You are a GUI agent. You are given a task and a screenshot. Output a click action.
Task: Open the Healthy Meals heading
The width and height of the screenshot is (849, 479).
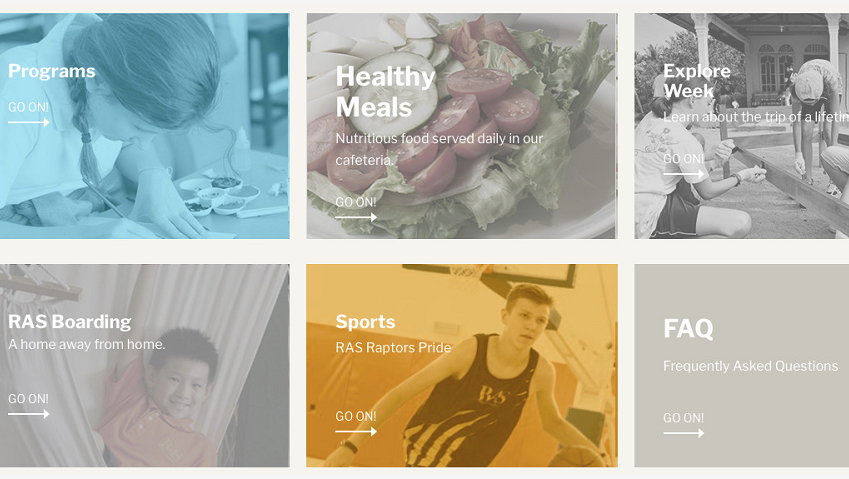point(385,91)
